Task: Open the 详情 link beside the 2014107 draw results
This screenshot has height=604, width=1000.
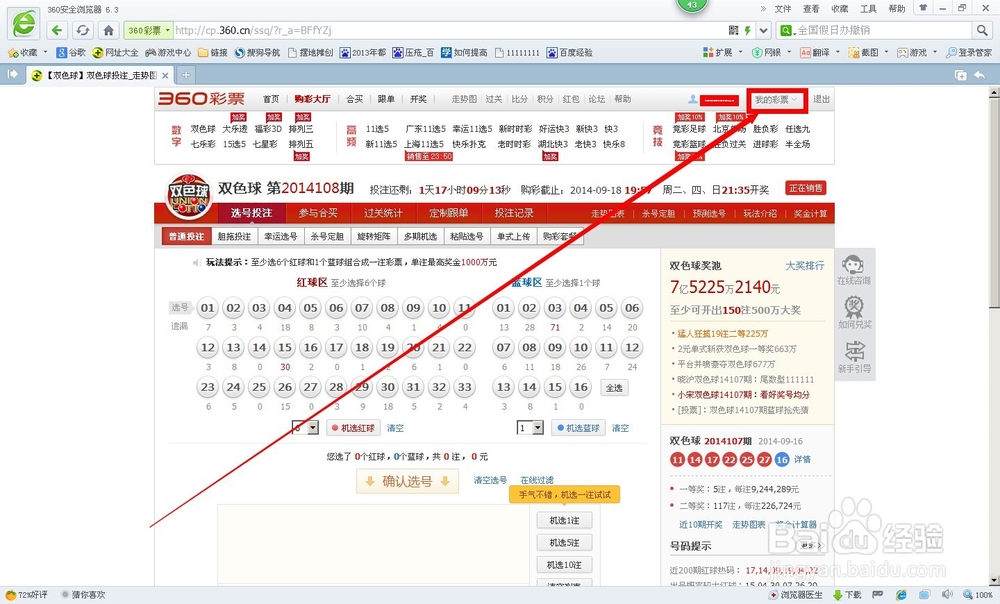Action: (x=802, y=459)
